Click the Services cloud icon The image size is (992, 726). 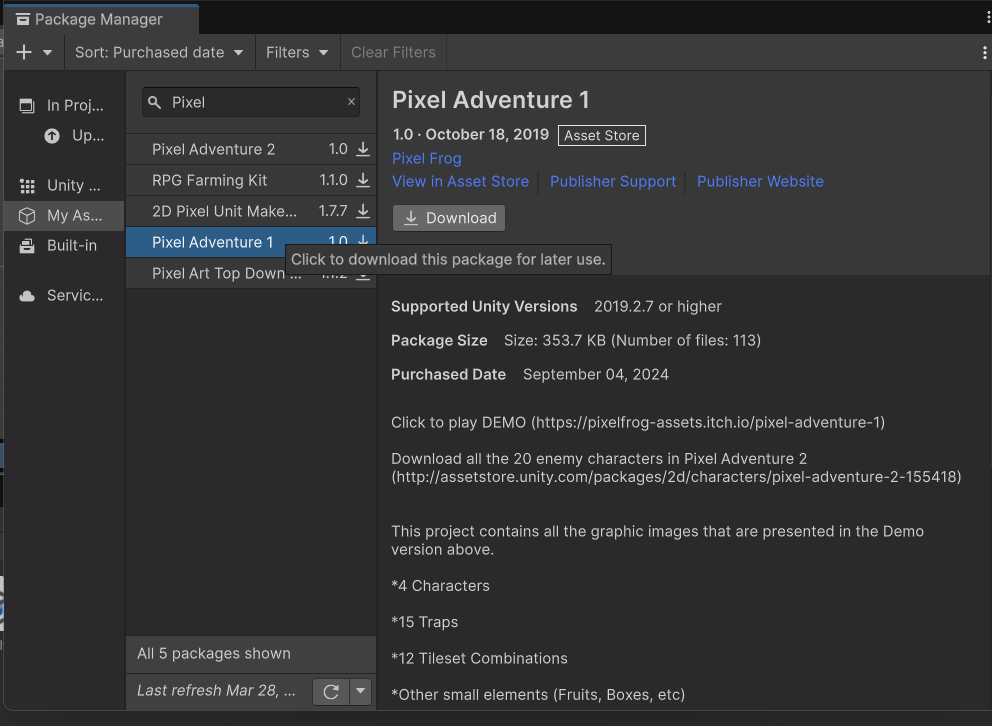[x=27, y=296]
